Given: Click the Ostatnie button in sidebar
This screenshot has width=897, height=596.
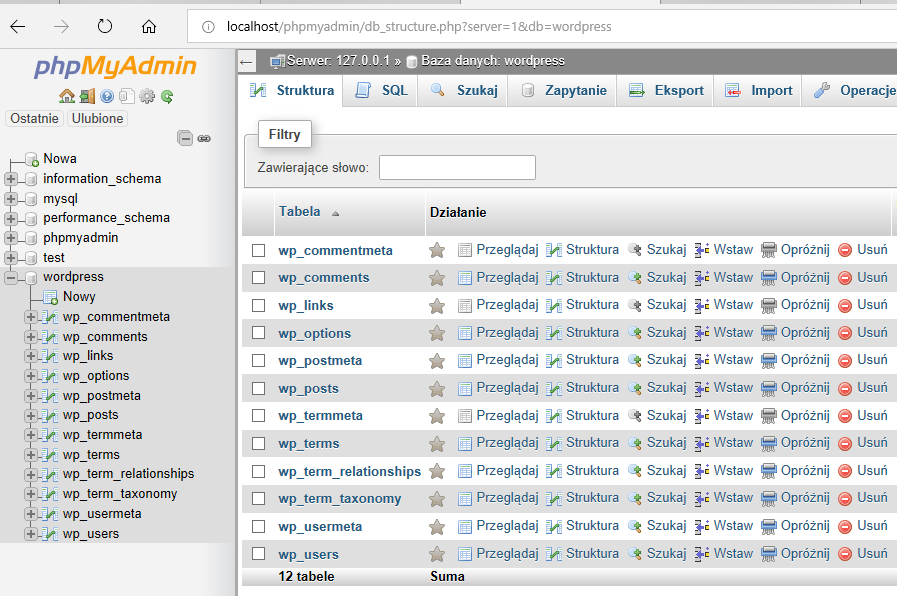Looking at the screenshot, I should (x=34, y=118).
